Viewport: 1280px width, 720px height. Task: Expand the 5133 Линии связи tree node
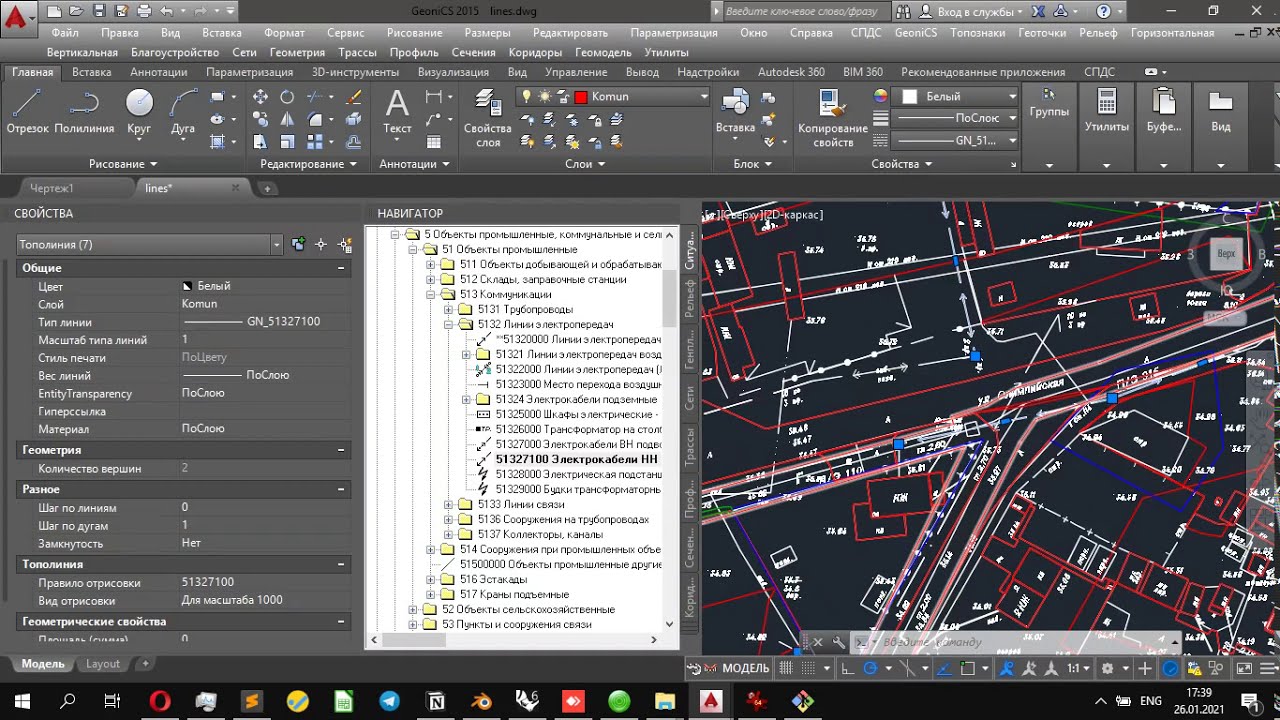[x=449, y=505]
